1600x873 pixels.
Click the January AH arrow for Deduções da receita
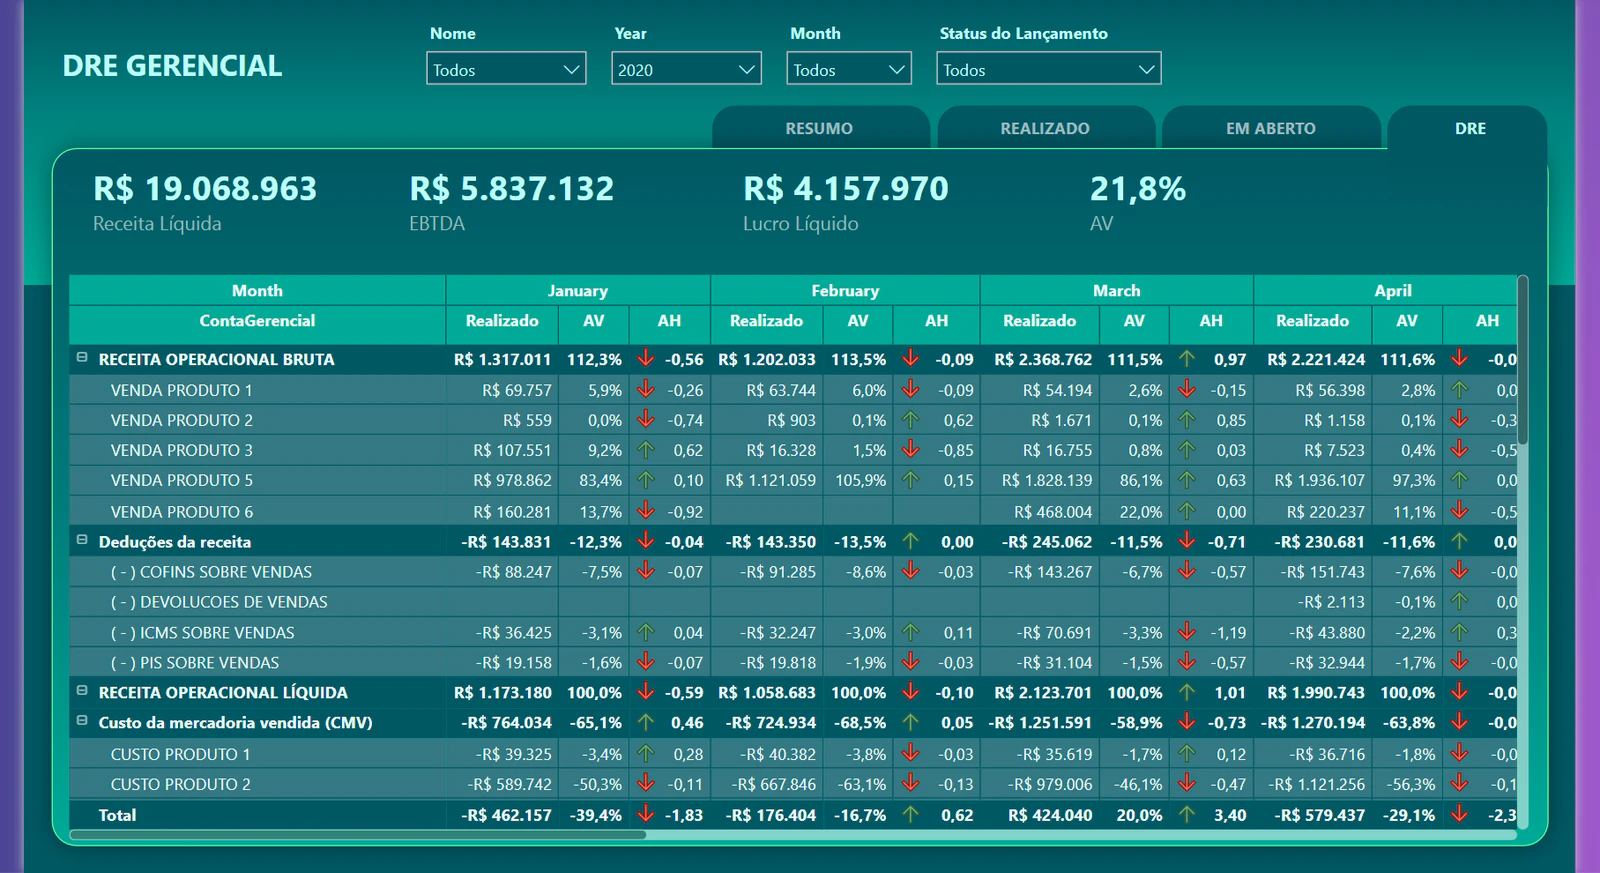[646, 541]
